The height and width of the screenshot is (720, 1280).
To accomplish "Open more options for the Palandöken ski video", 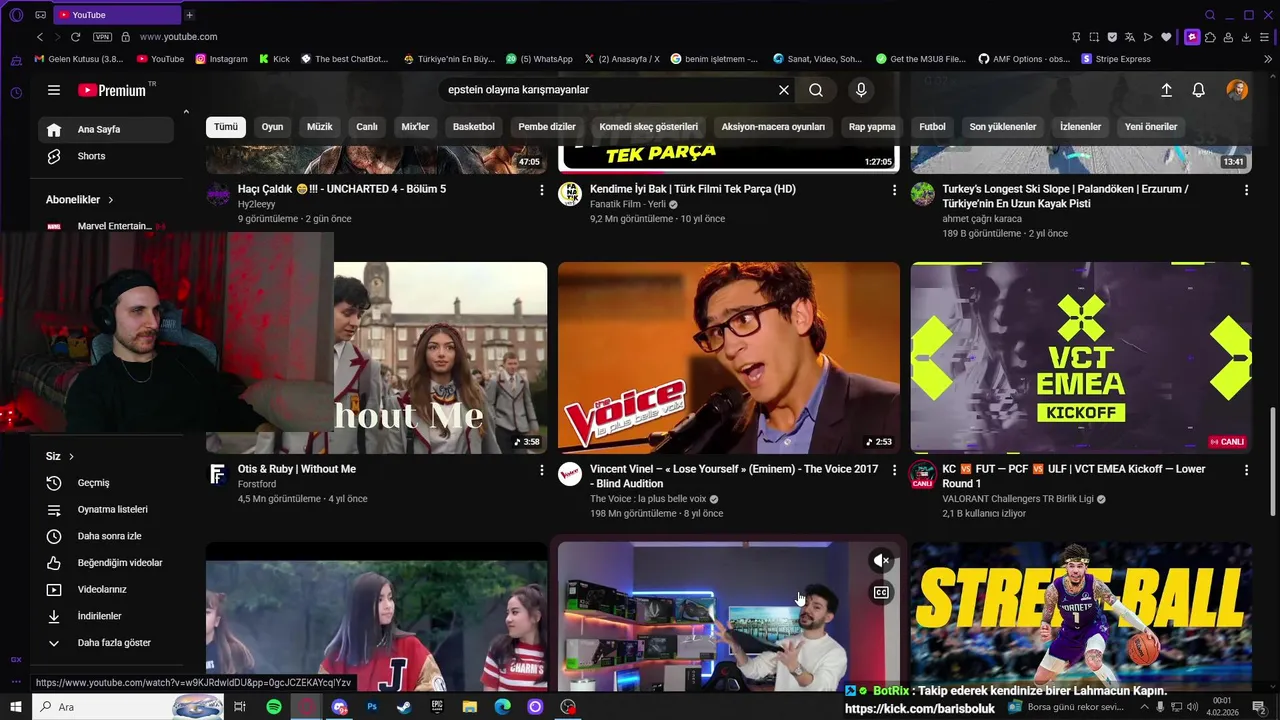I will 1246,190.
